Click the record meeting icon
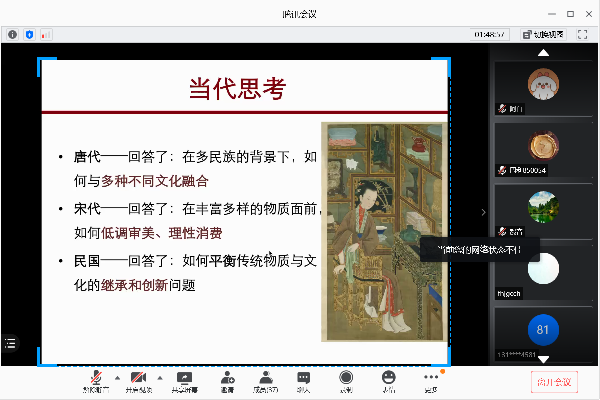 [346, 377]
